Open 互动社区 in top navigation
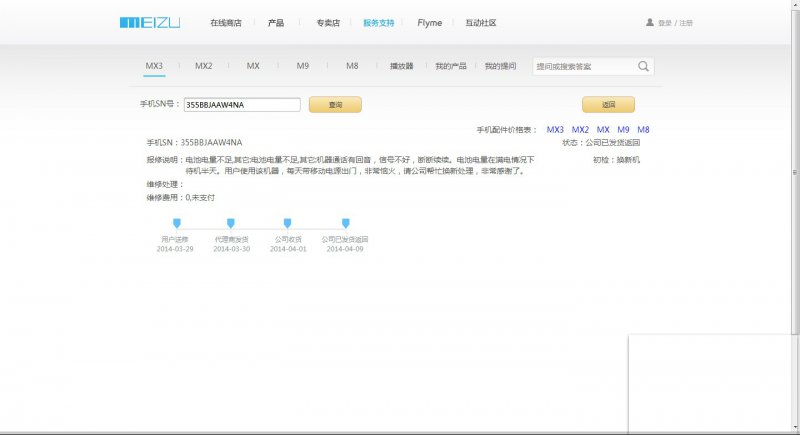This screenshot has width=800, height=435. coord(481,23)
